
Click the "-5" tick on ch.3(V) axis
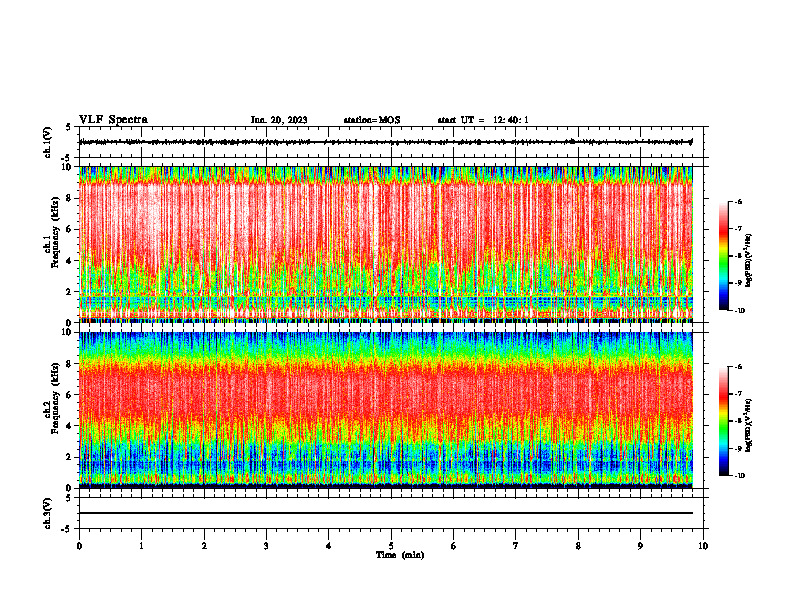(x=68, y=529)
